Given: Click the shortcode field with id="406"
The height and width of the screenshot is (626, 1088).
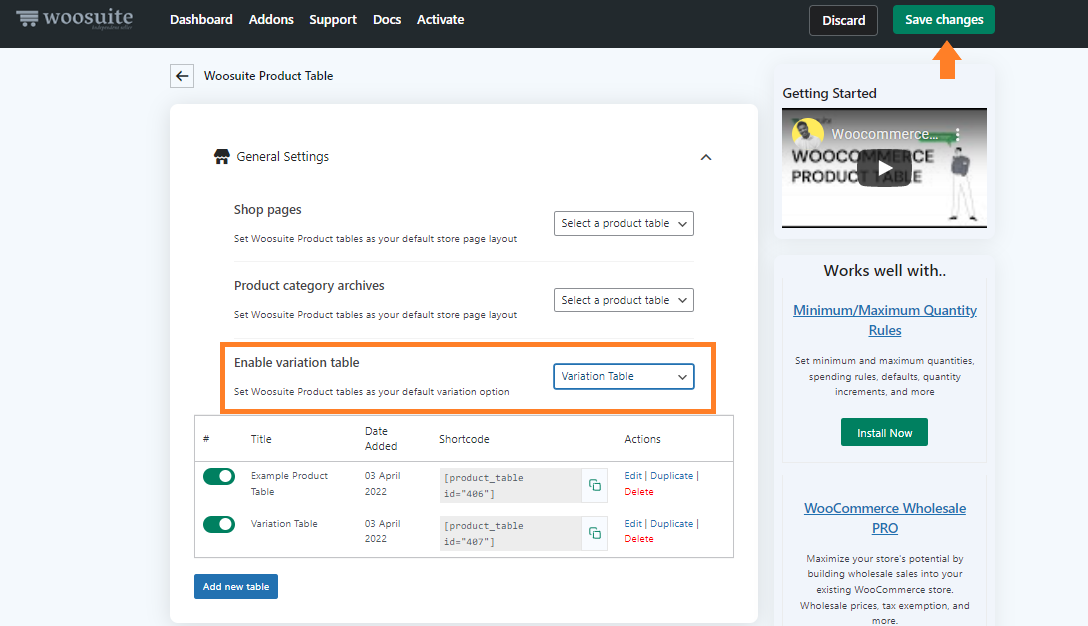Looking at the screenshot, I should point(511,485).
